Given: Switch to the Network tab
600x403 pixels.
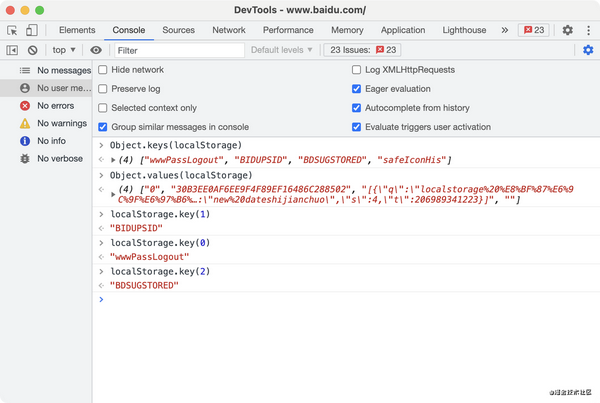Looking at the screenshot, I should [x=229, y=31].
